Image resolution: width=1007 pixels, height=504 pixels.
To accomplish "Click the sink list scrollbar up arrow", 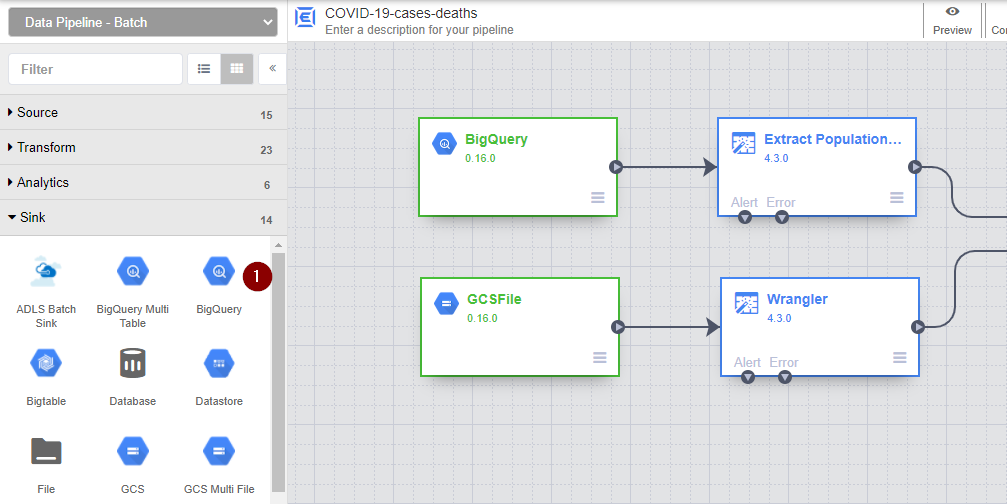I will point(278,245).
